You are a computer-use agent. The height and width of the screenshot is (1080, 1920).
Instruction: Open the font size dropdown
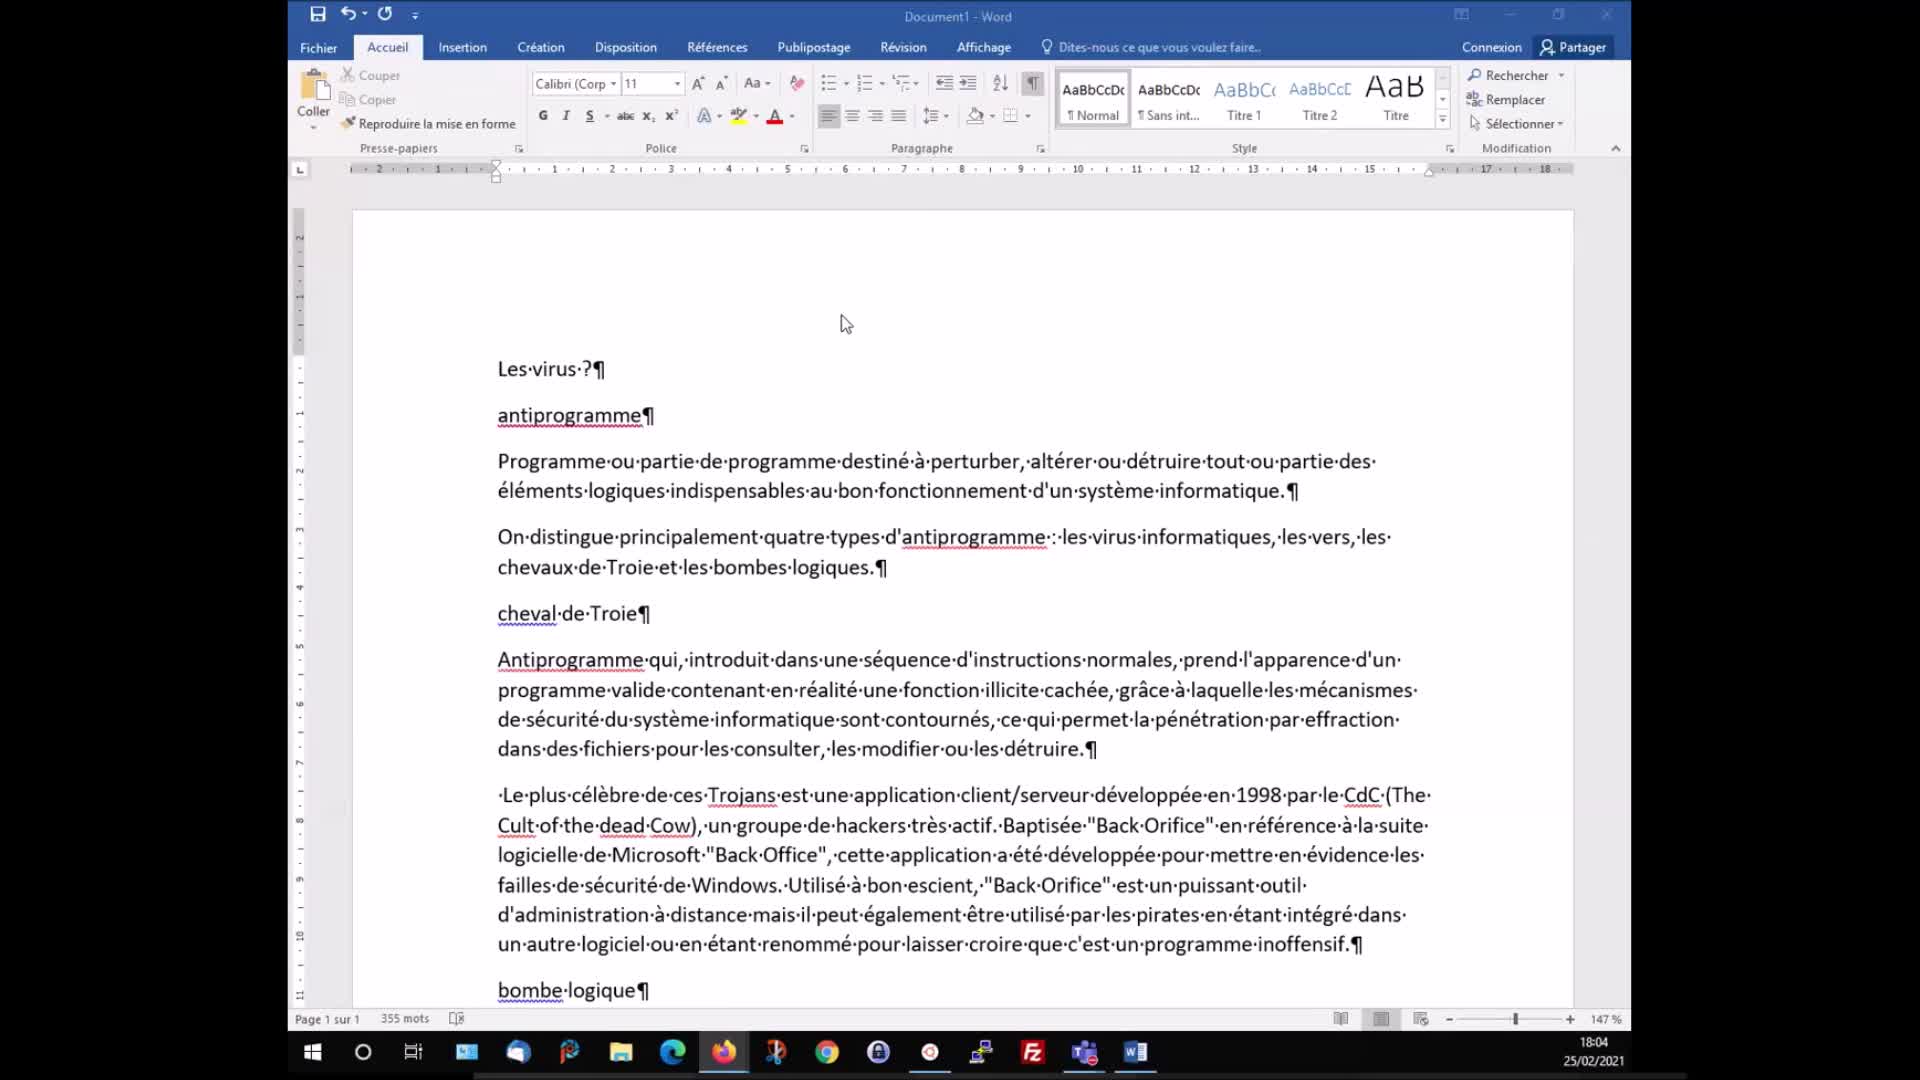pyautogui.click(x=677, y=84)
